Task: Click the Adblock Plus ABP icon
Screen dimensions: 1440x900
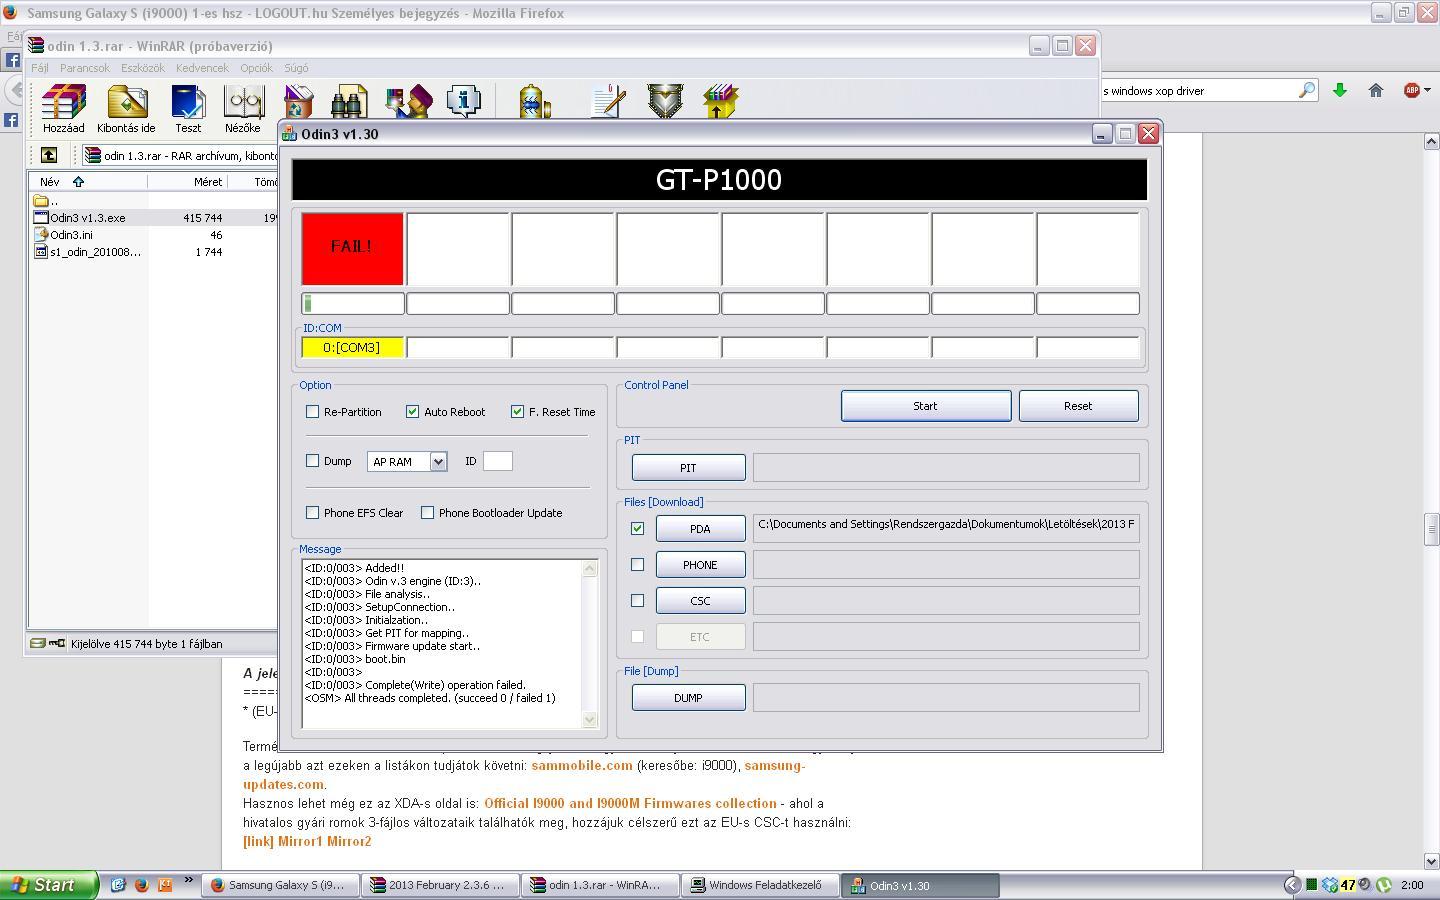Action: (1412, 90)
